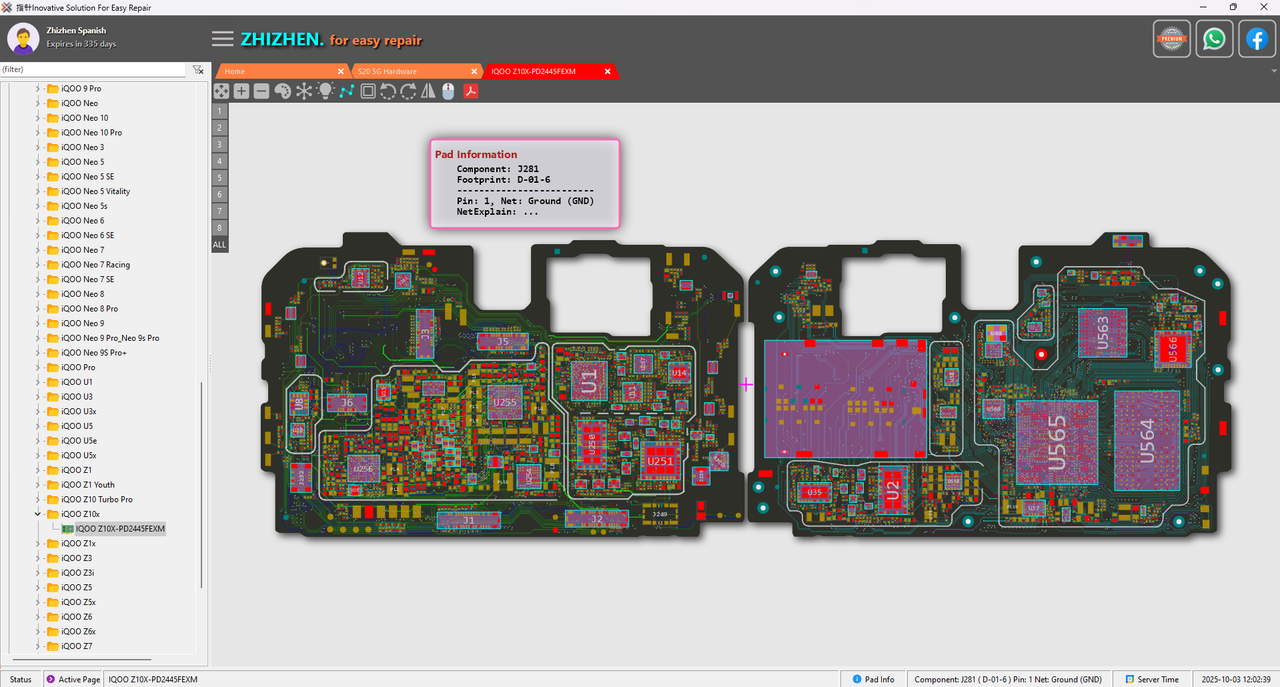The height and width of the screenshot is (687, 1280).
Task: Expand the iQOO Neo 5 Vitality folder
Action: (38, 191)
